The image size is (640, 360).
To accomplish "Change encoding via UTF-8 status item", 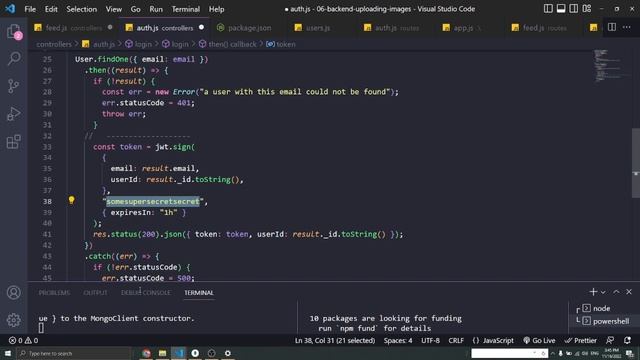I will 430,340.
